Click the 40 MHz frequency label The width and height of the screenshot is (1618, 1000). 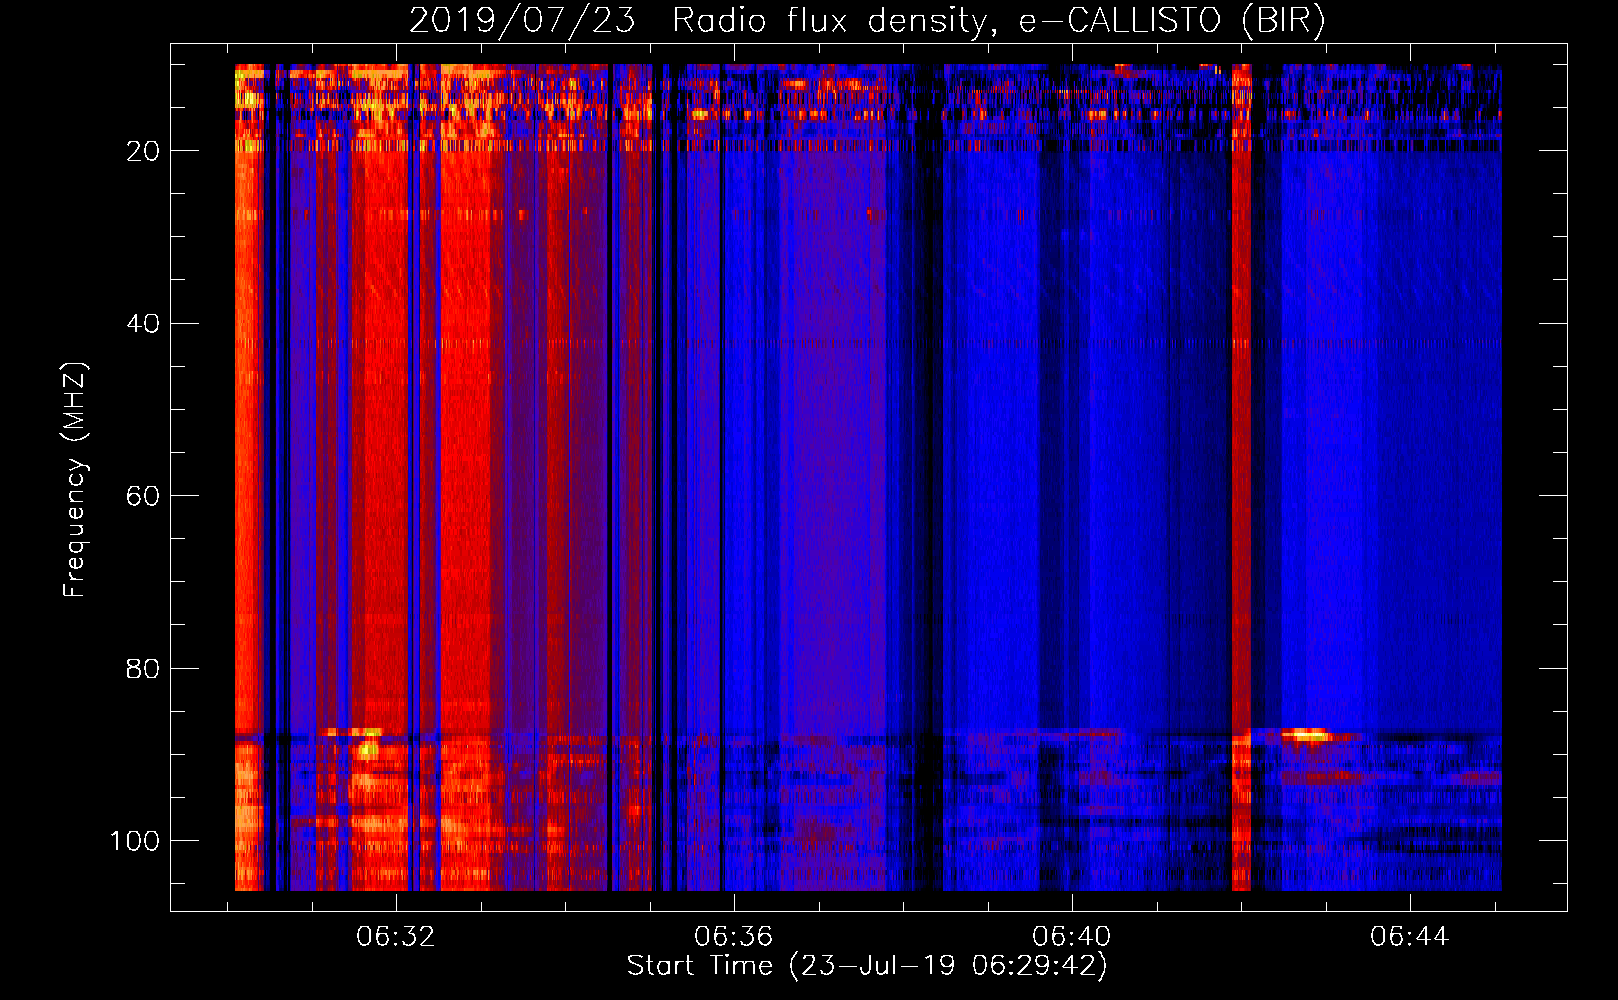[x=143, y=324]
